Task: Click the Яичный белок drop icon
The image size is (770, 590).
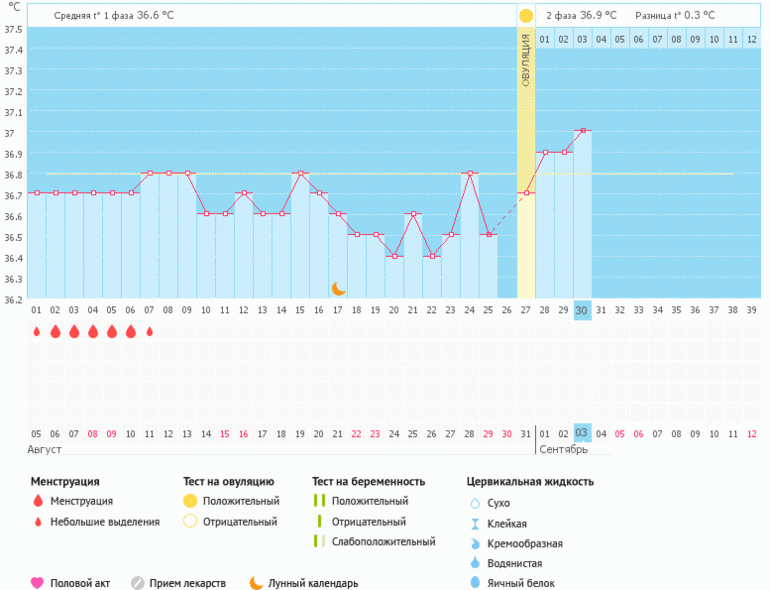Action: 475,583
